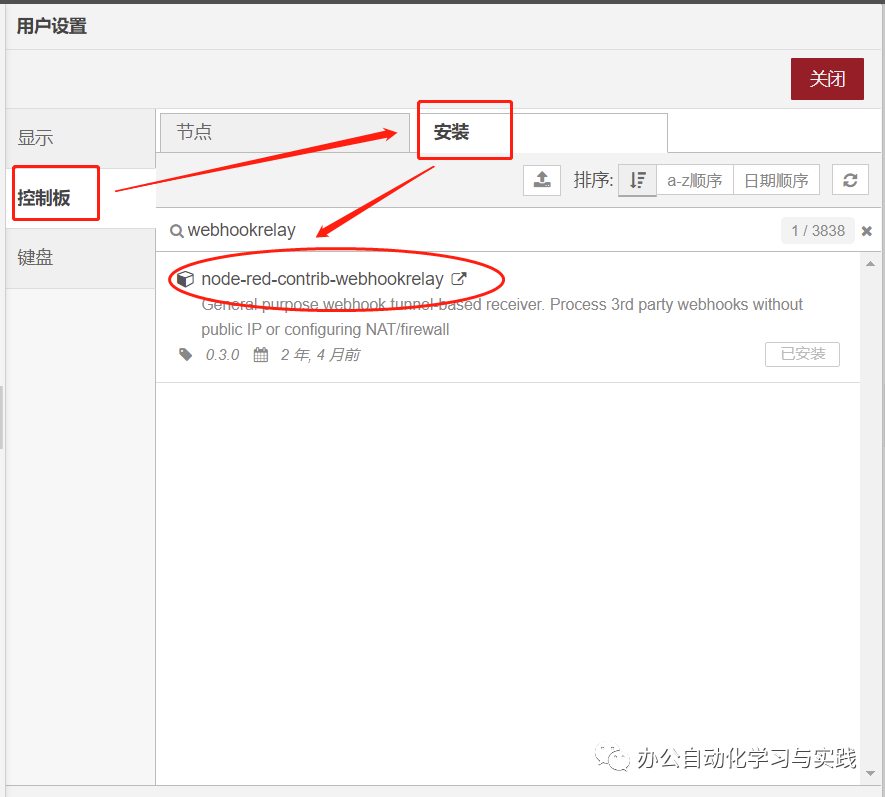The image size is (885, 797).
Task: Select the 控制板 sidebar section
Action: (80, 198)
